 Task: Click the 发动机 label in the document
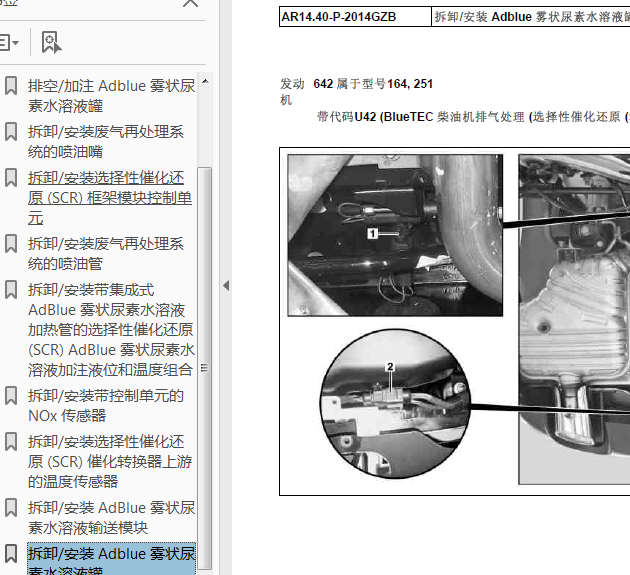pyautogui.click(x=292, y=92)
